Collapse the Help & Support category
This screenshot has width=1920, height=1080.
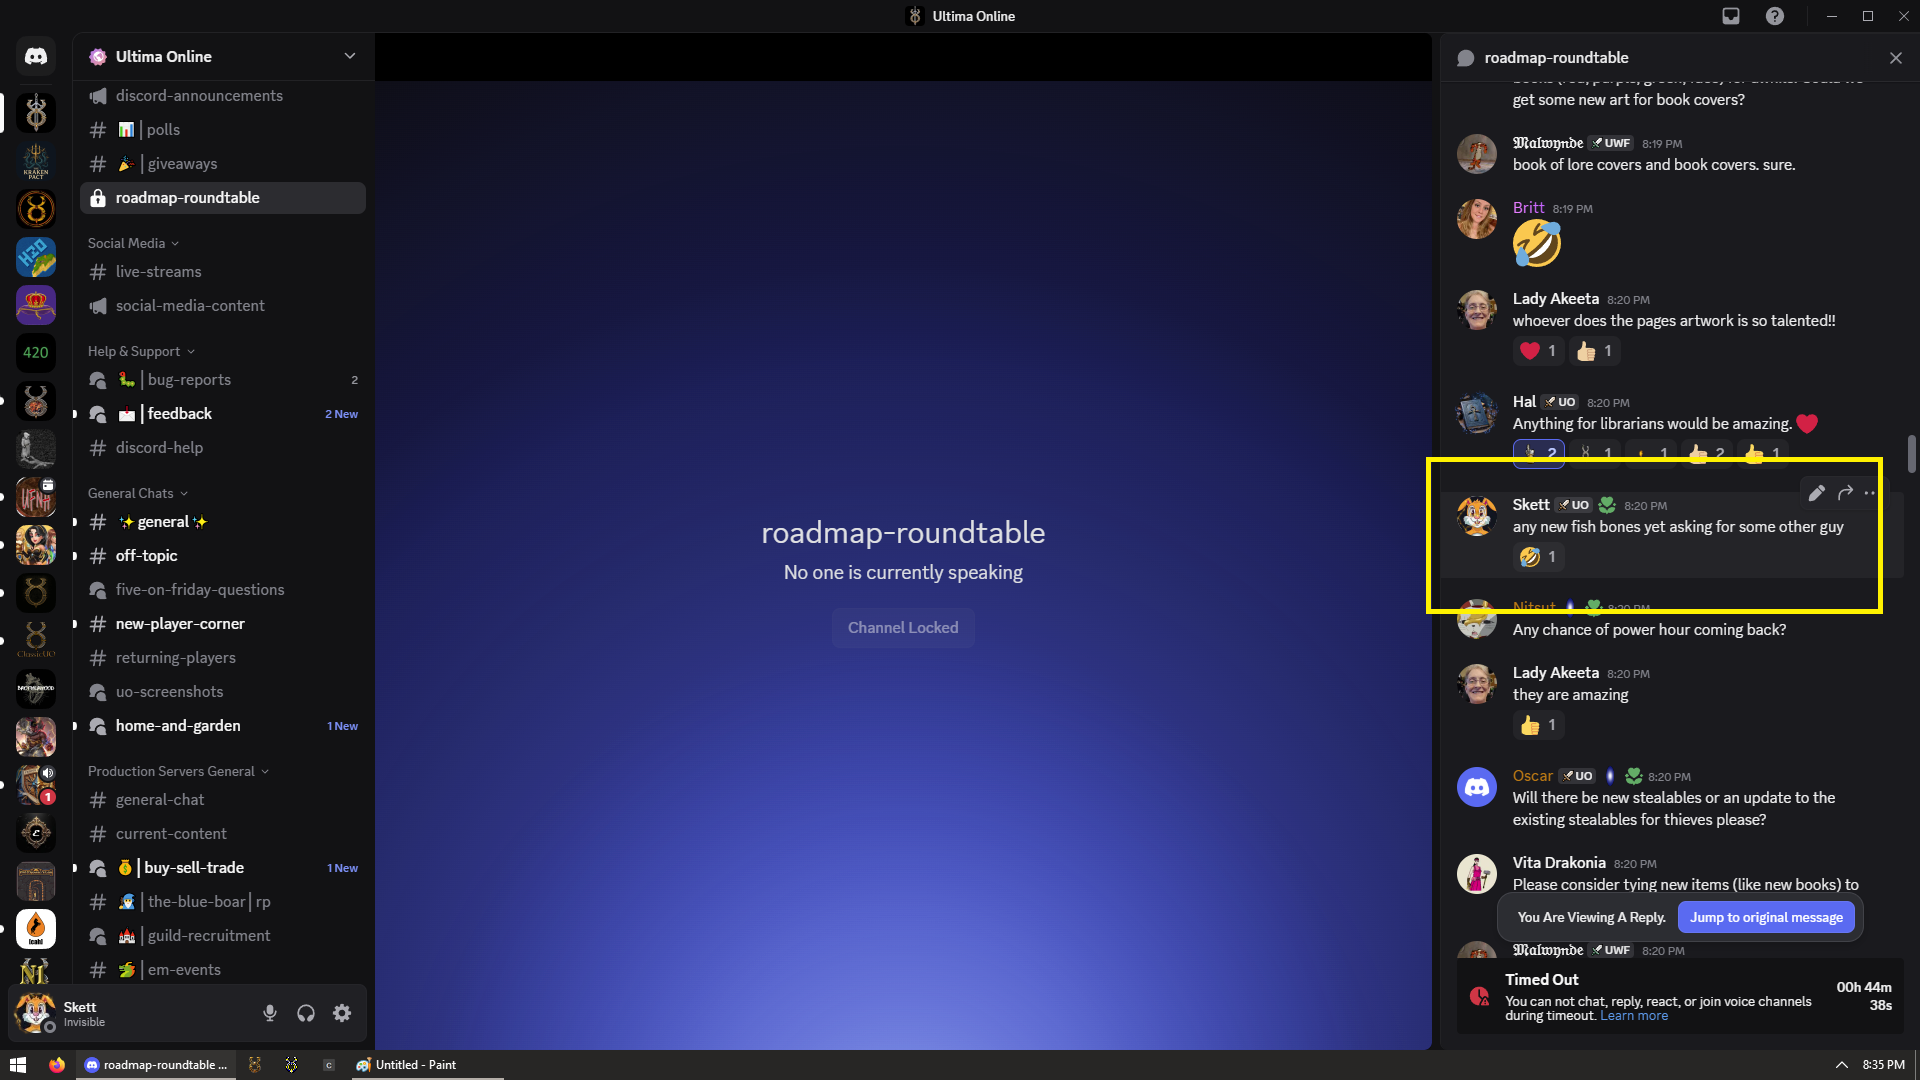[x=141, y=351]
